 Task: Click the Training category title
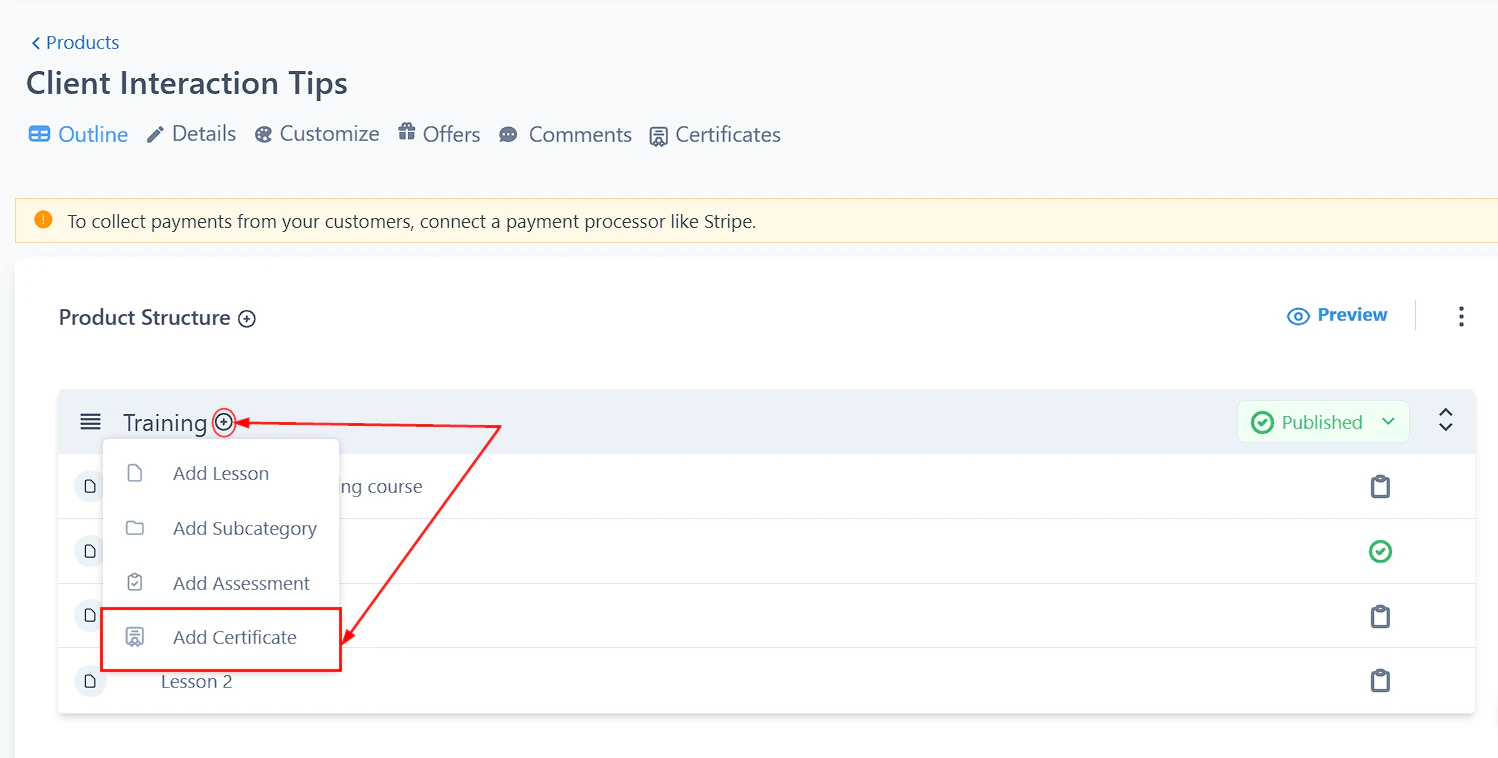pyautogui.click(x=165, y=423)
